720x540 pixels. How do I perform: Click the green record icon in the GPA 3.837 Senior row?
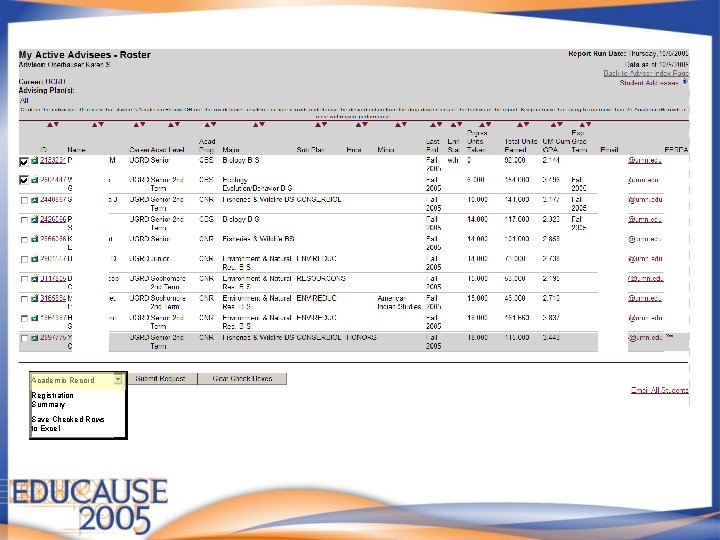[x=34, y=318]
